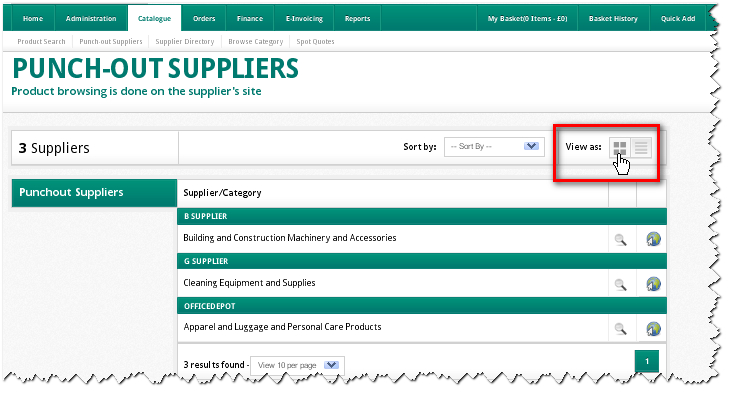Screen dimensions: 730x393
Task: Open Basket History
Action: click(x=613, y=19)
